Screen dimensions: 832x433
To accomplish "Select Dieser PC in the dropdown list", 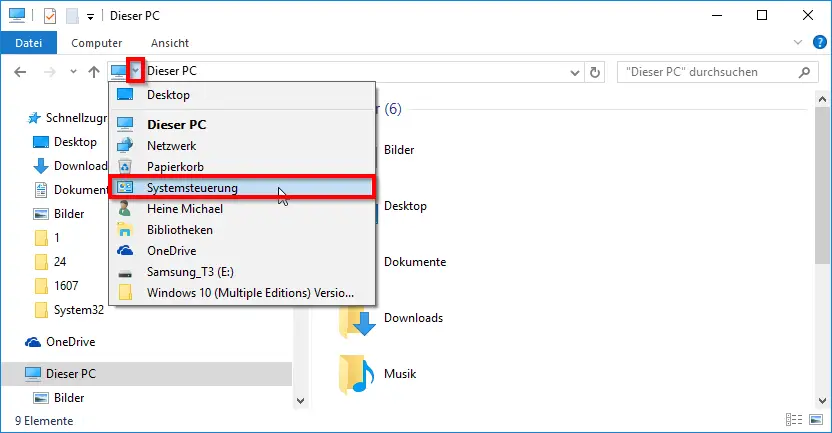I will [242, 125].
